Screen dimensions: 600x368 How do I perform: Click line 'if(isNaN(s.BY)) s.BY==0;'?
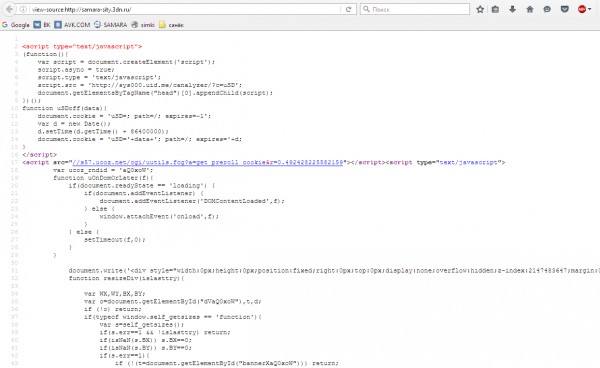click(146, 348)
